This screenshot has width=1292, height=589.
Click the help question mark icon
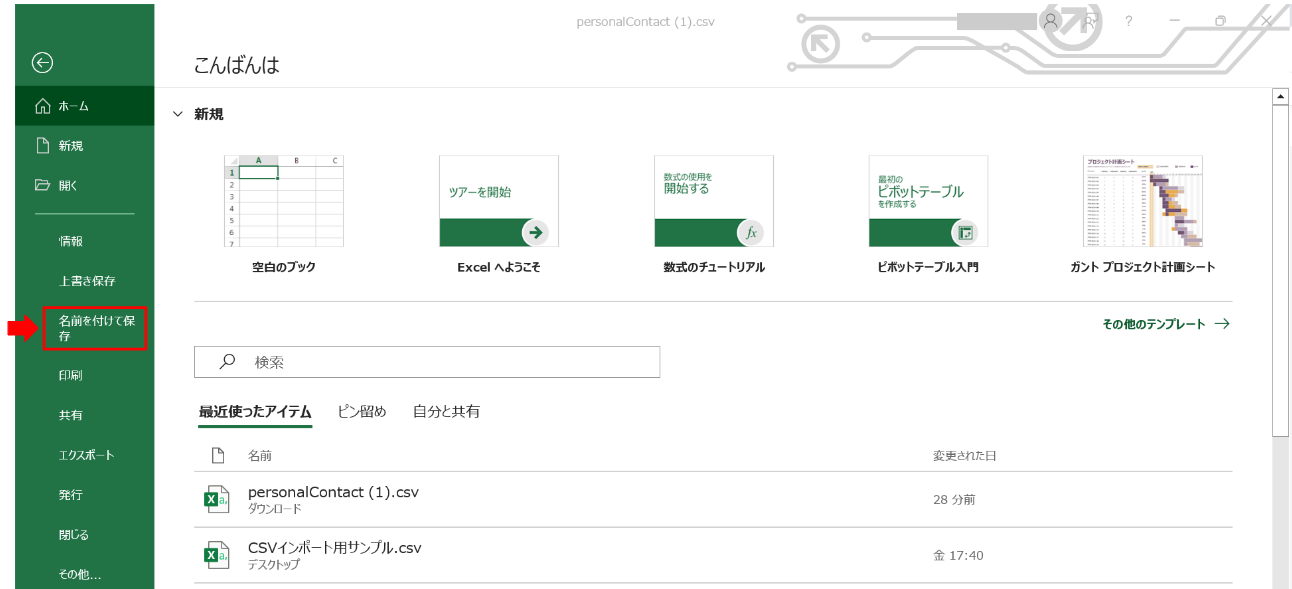[x=1129, y=20]
